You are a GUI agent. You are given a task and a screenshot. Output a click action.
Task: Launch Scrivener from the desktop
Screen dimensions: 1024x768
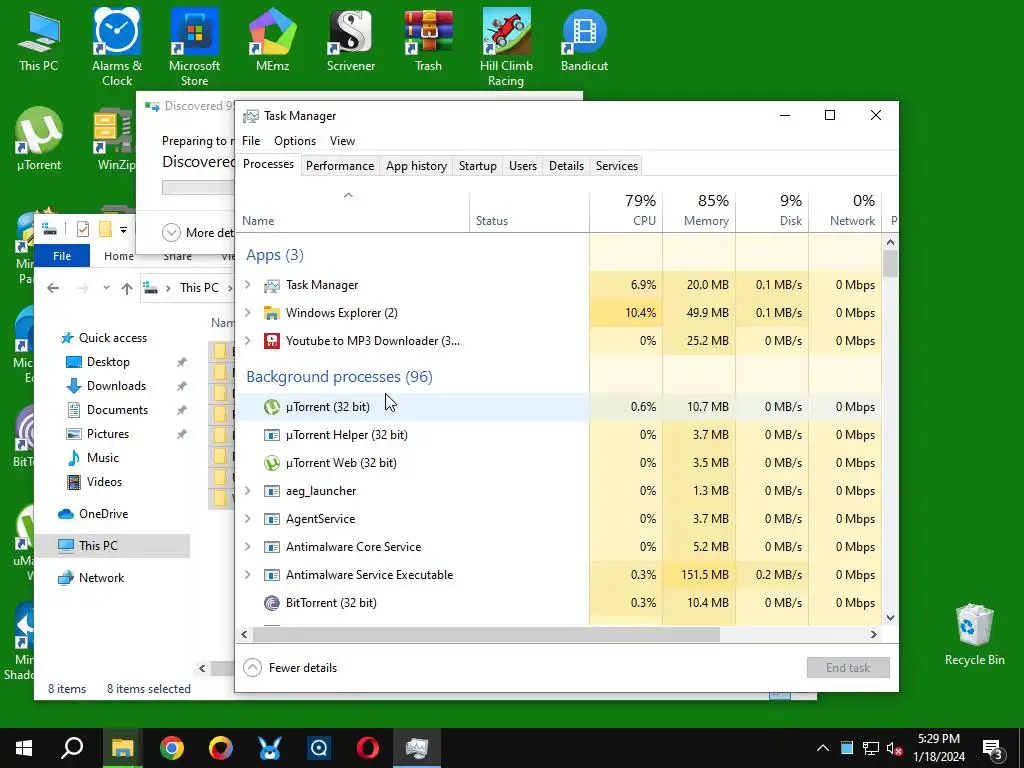coord(351,40)
